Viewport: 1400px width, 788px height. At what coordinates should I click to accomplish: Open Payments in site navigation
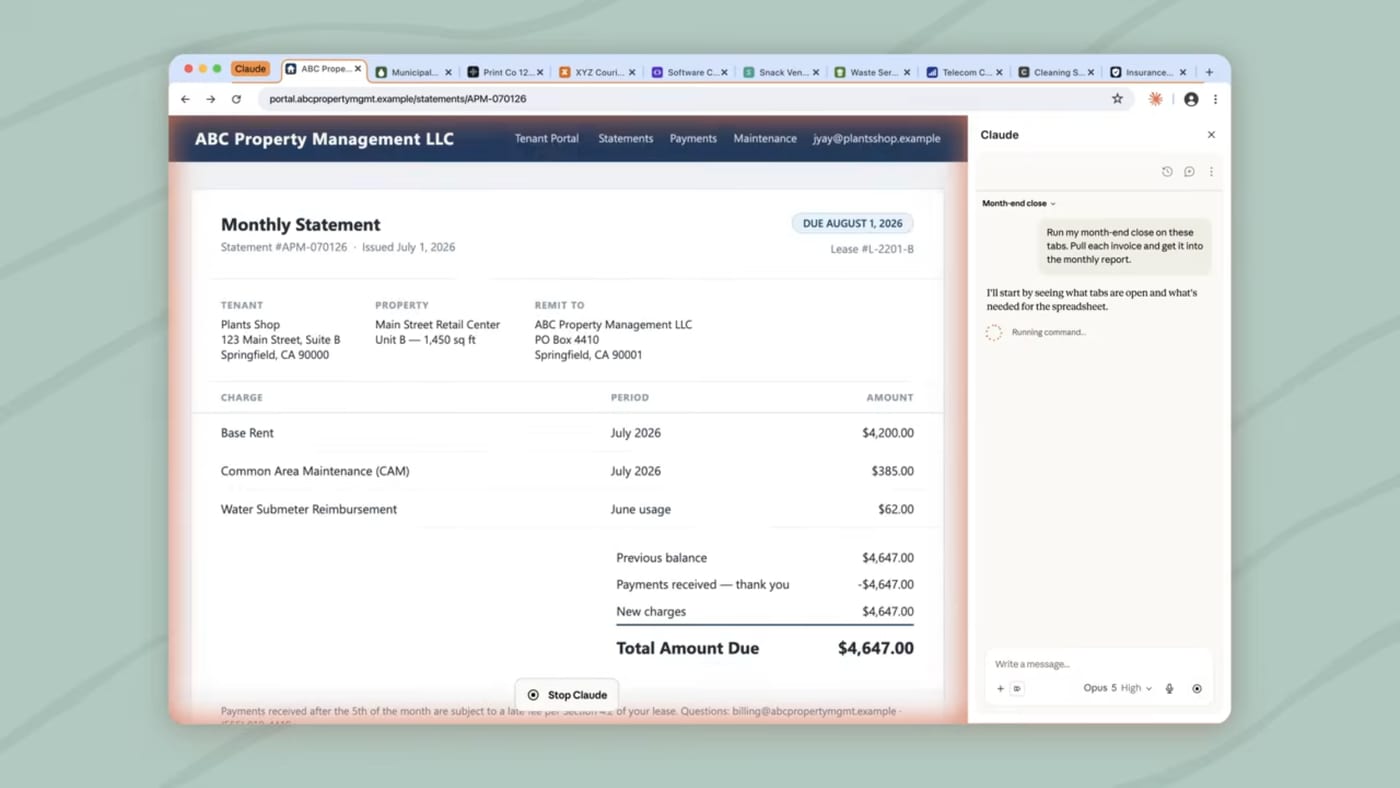(693, 139)
